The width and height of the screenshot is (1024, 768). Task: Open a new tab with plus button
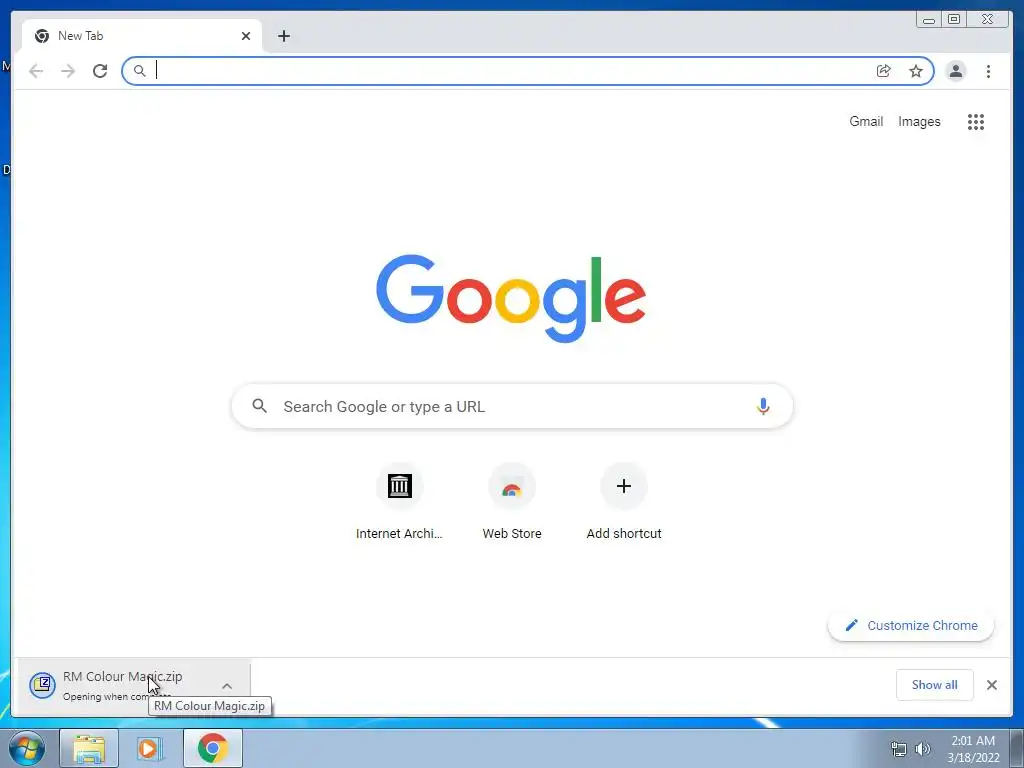pos(283,36)
